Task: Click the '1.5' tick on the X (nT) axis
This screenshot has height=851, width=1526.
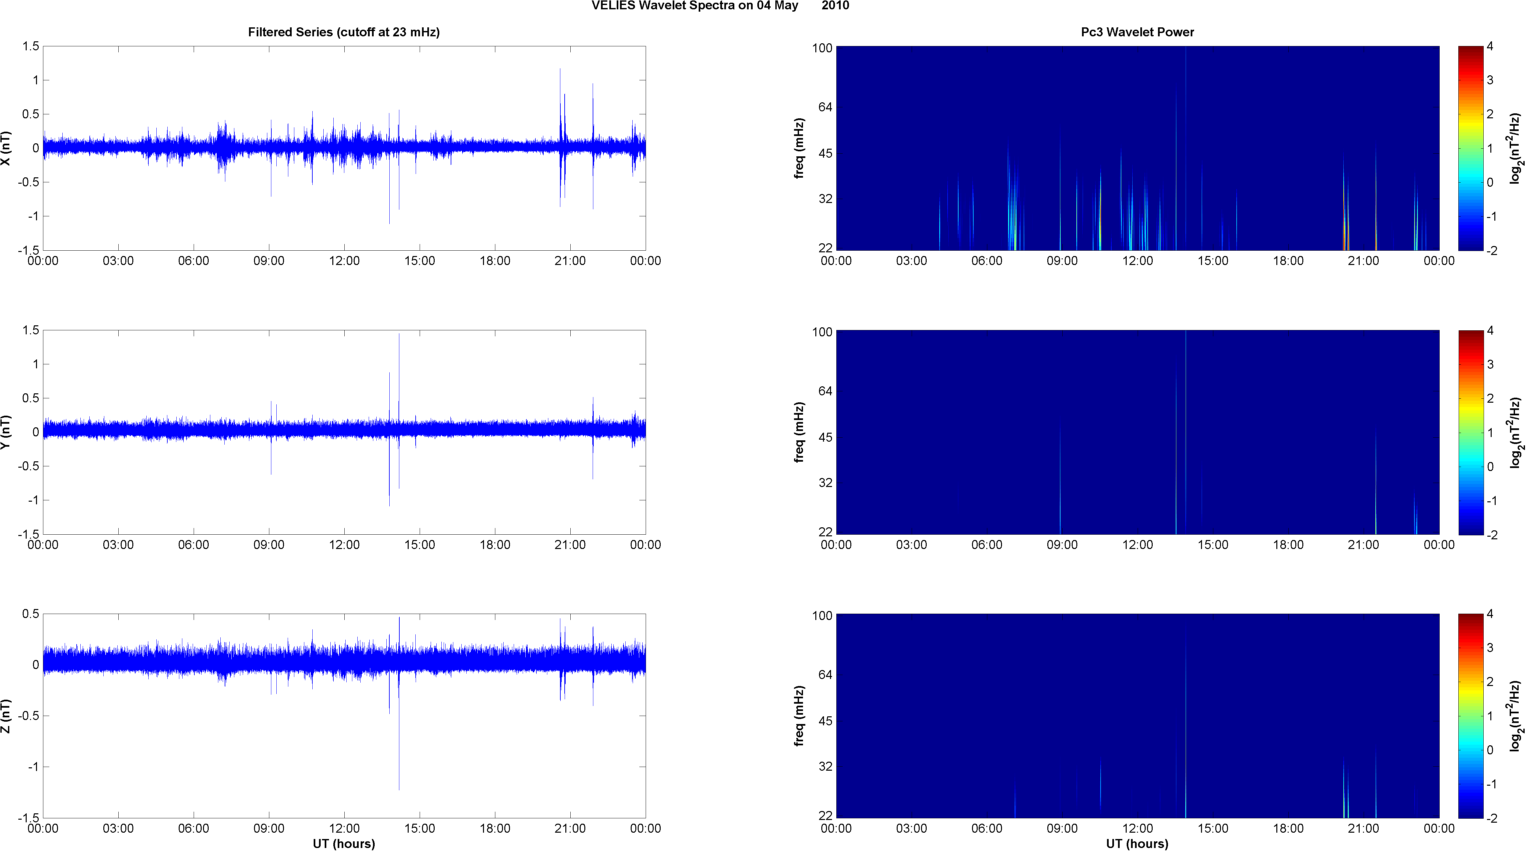Action: click(x=30, y=47)
